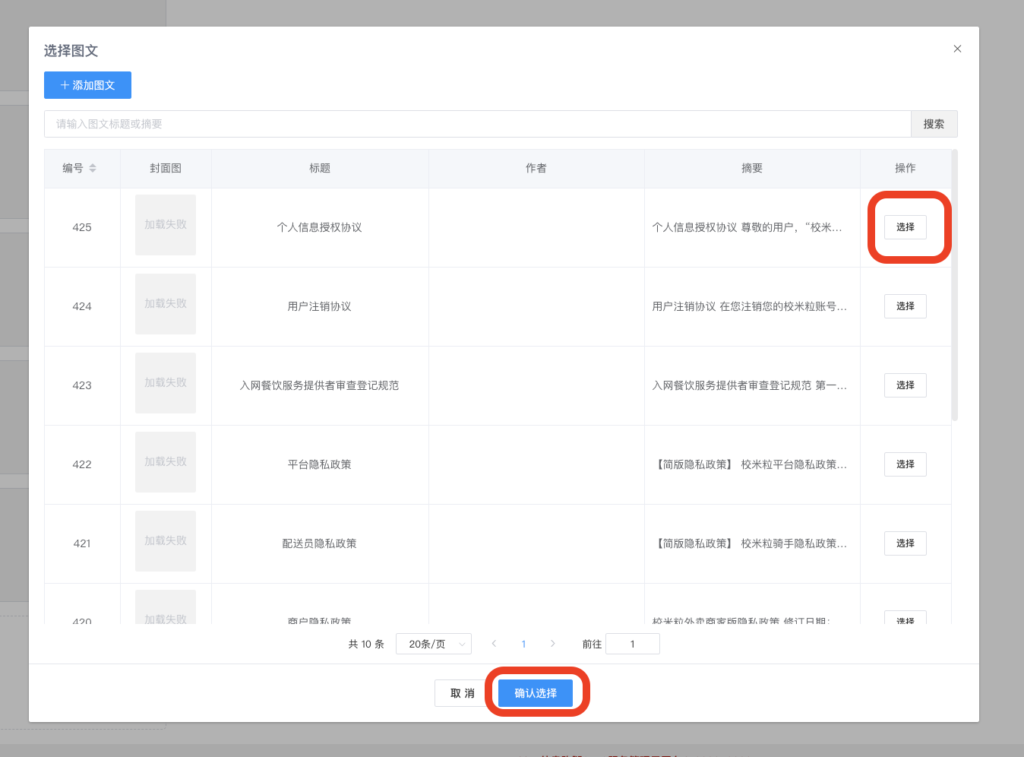Click the 前往 page jump input box
The height and width of the screenshot is (757, 1024).
632,643
